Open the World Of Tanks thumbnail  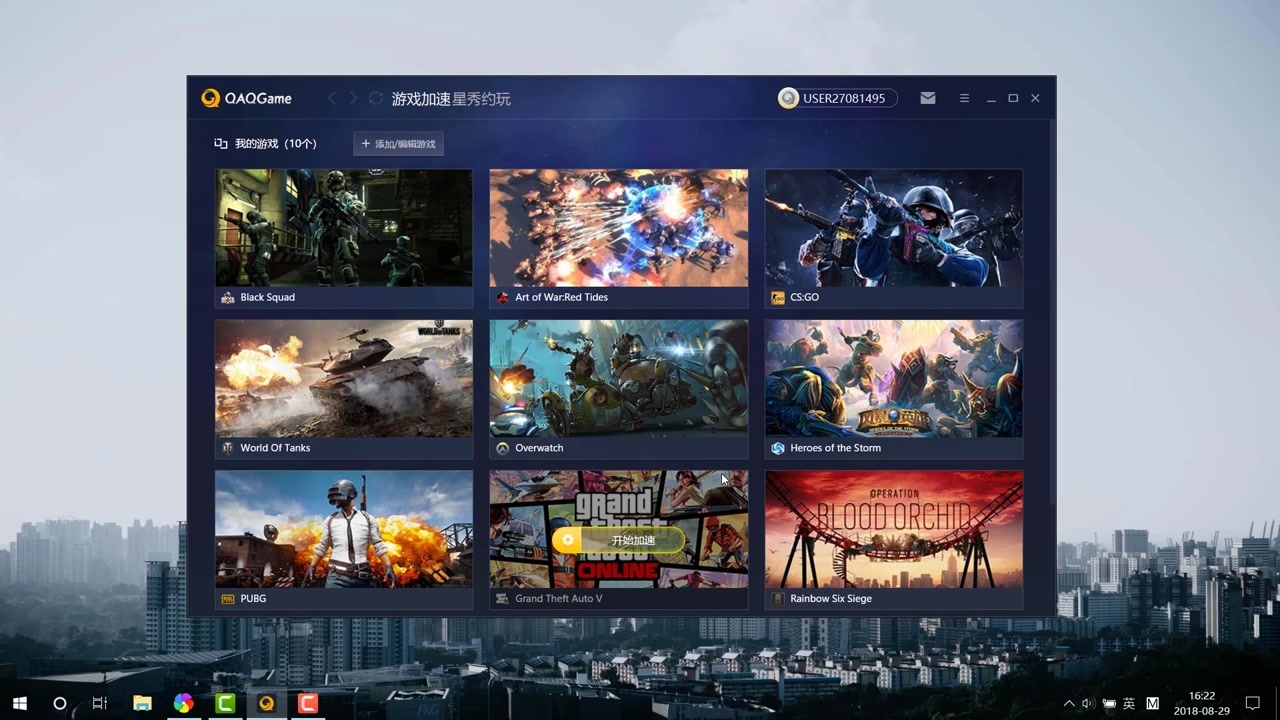click(x=344, y=378)
